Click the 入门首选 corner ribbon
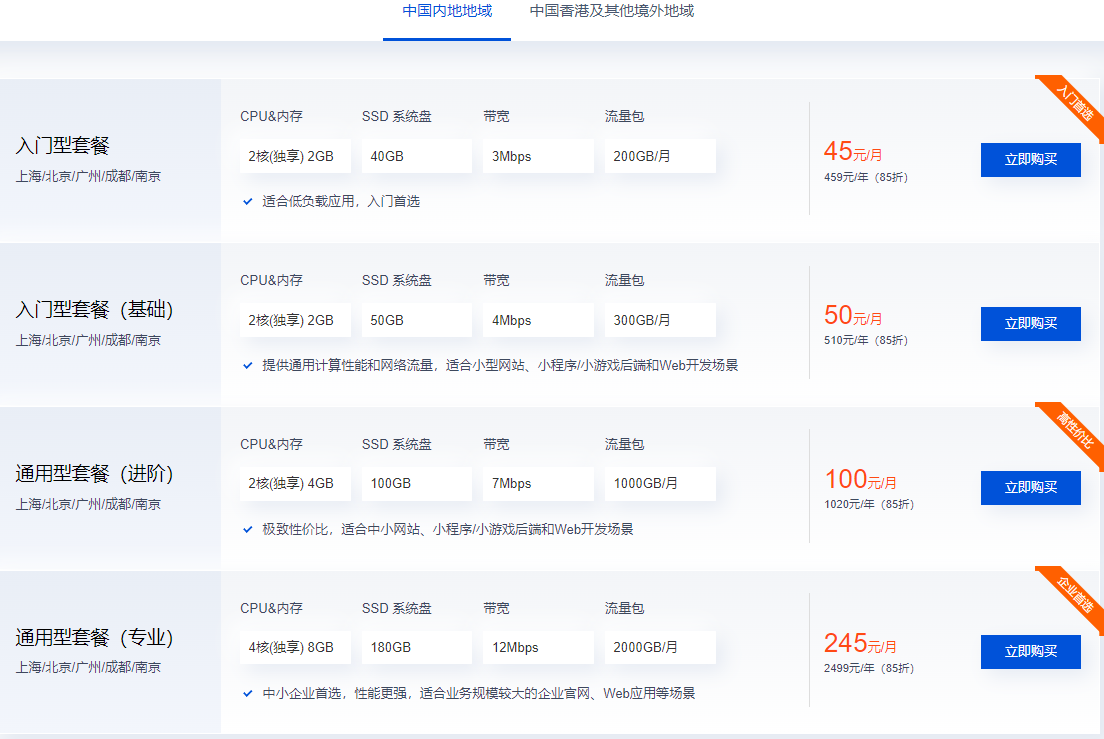The height and width of the screenshot is (739, 1104). pos(1074,103)
